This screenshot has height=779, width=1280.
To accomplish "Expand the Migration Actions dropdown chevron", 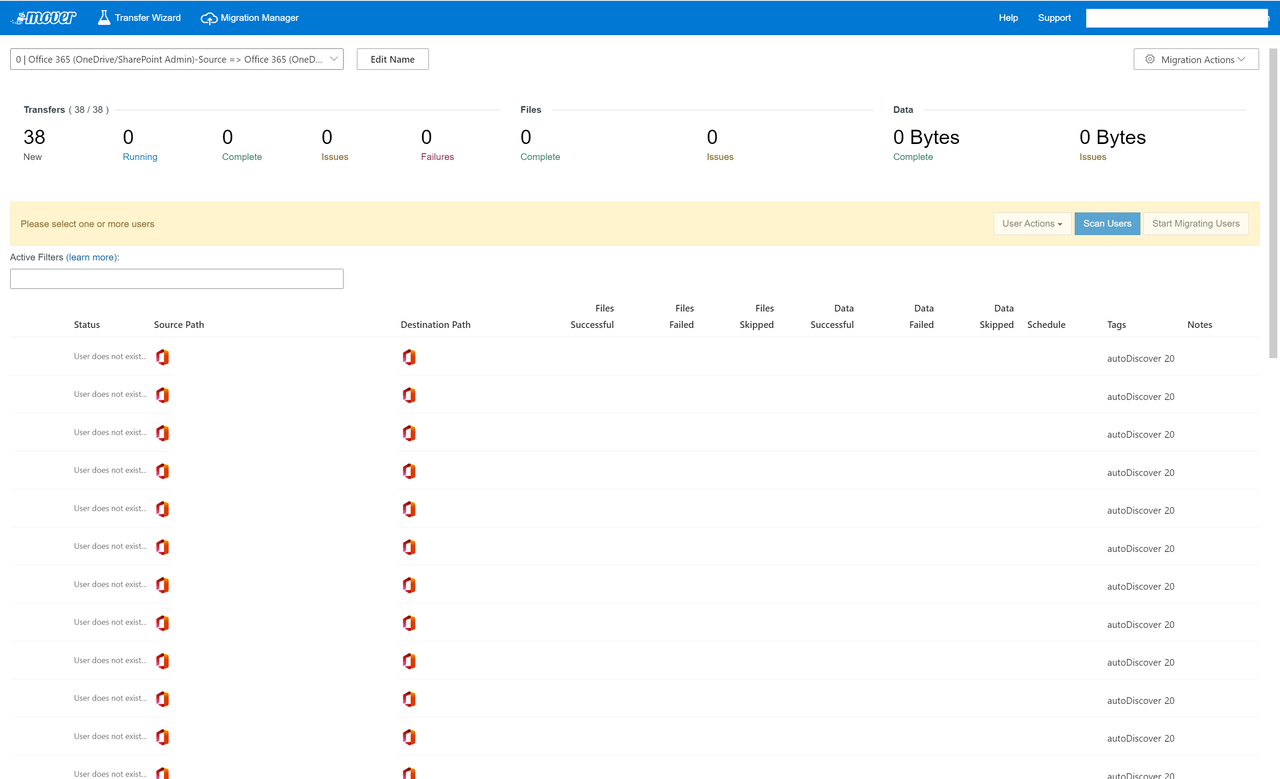I will (1242, 60).
